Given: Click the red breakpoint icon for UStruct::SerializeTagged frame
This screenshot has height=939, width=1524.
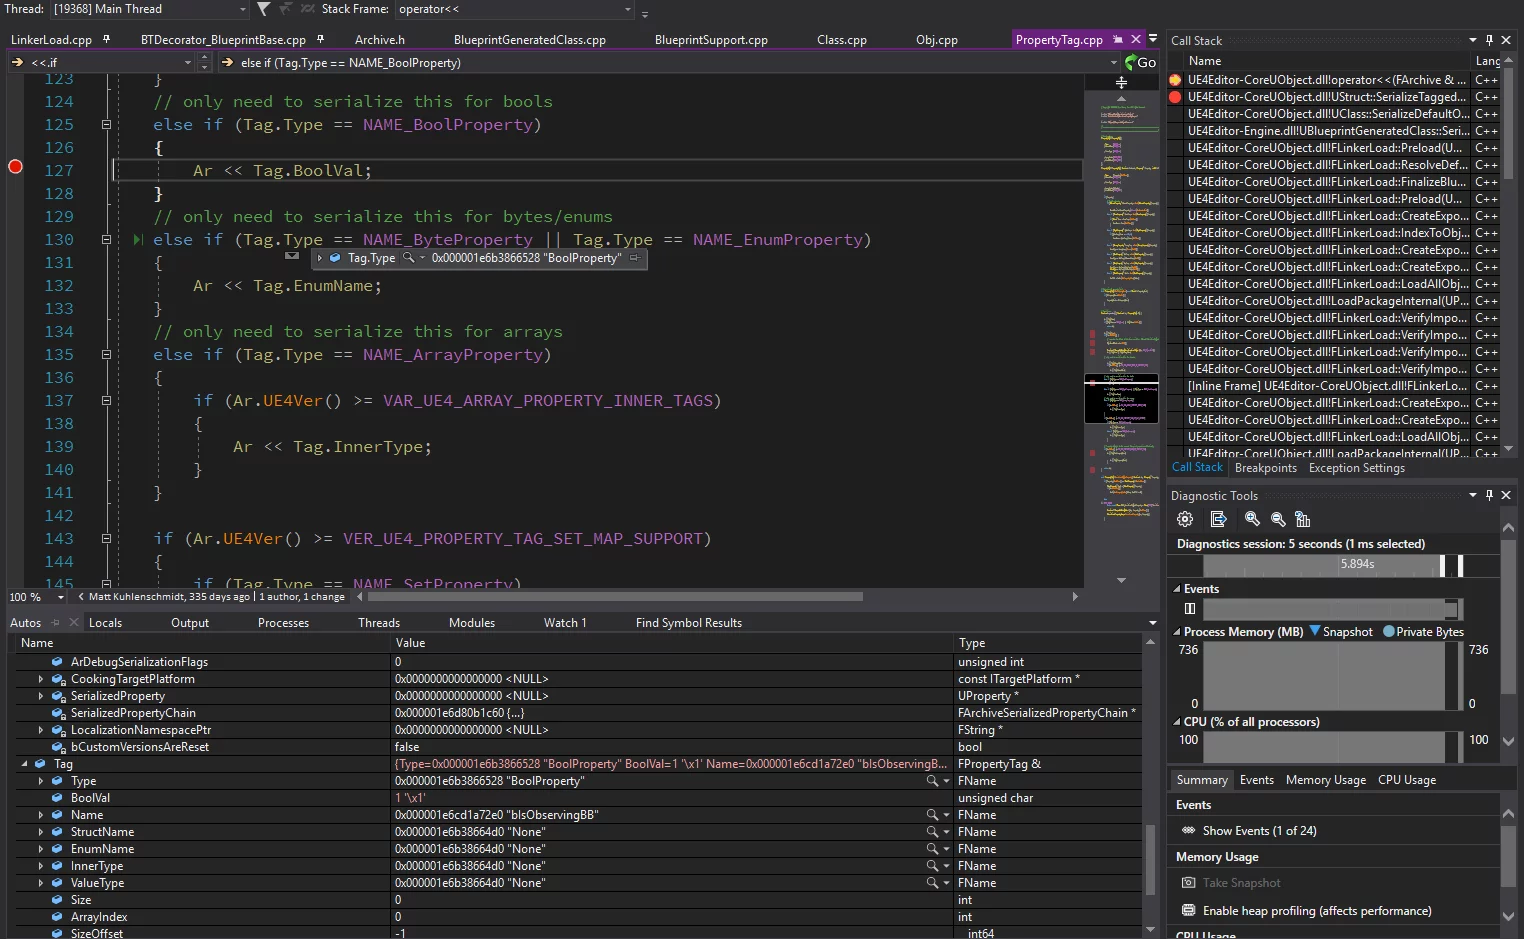Looking at the screenshot, I should tap(1175, 97).
